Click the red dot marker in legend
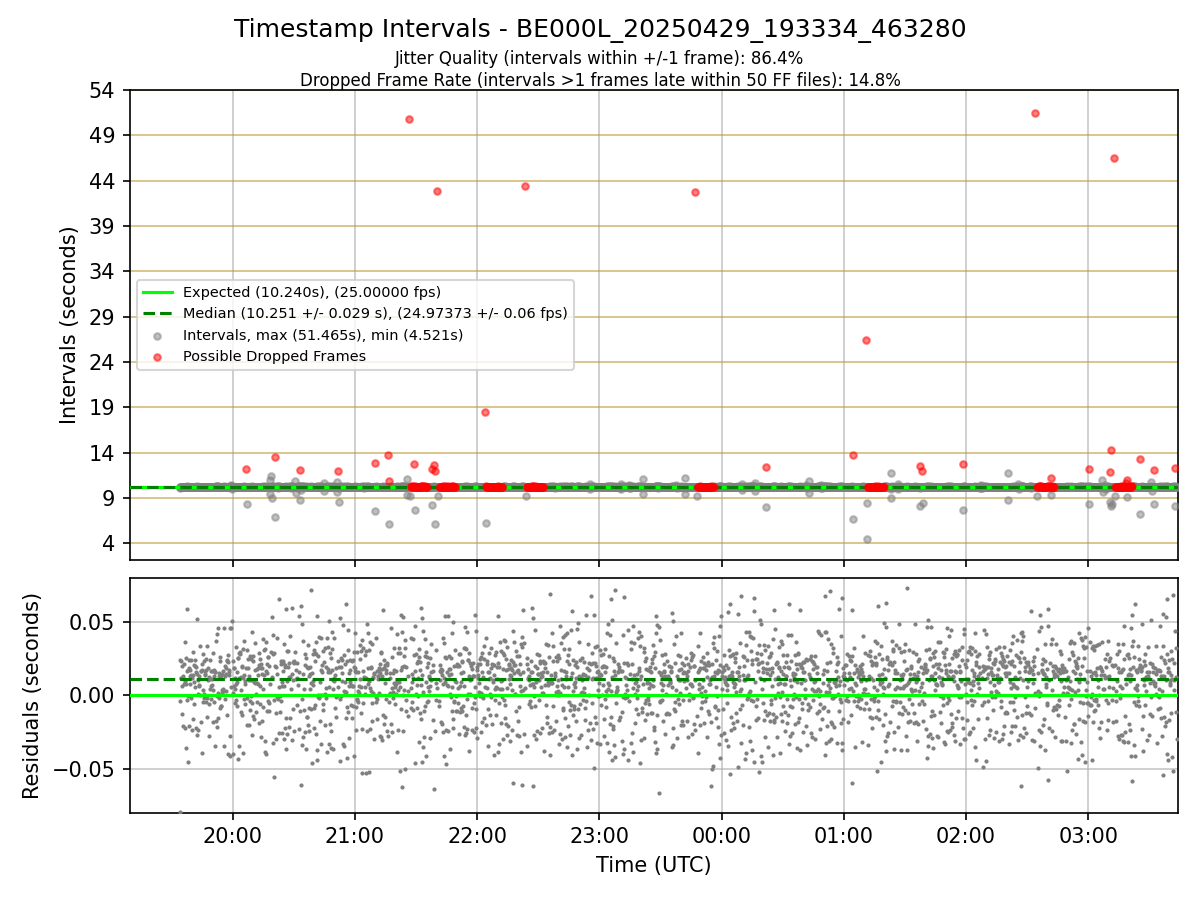Image resolution: width=1200 pixels, height=900 pixels. 158,356
